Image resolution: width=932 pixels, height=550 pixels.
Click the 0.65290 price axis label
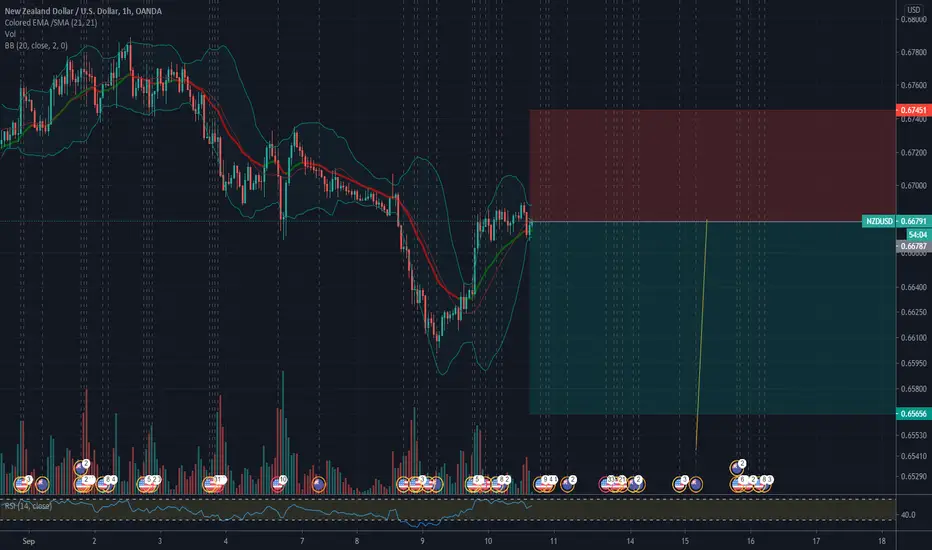pyautogui.click(x=914, y=476)
